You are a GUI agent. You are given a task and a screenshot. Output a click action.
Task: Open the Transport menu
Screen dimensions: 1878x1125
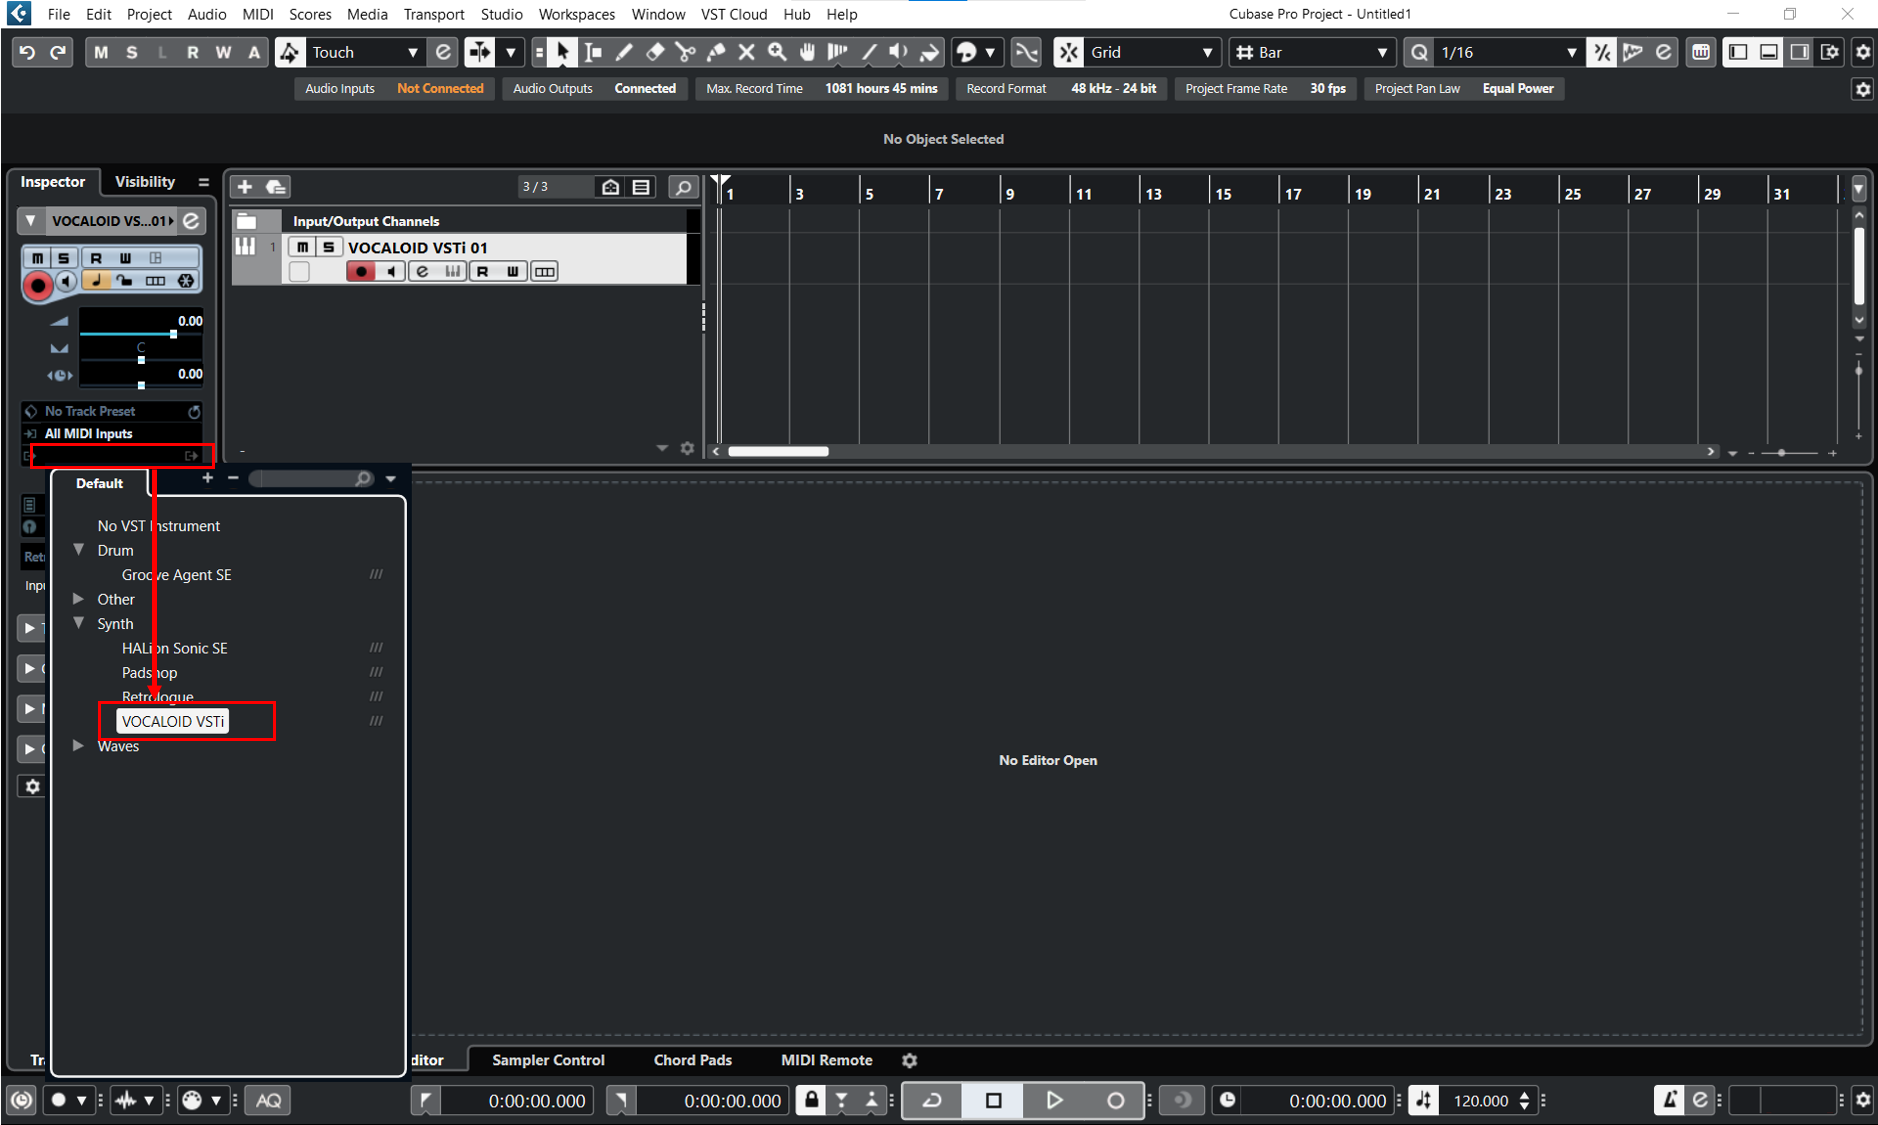(433, 14)
